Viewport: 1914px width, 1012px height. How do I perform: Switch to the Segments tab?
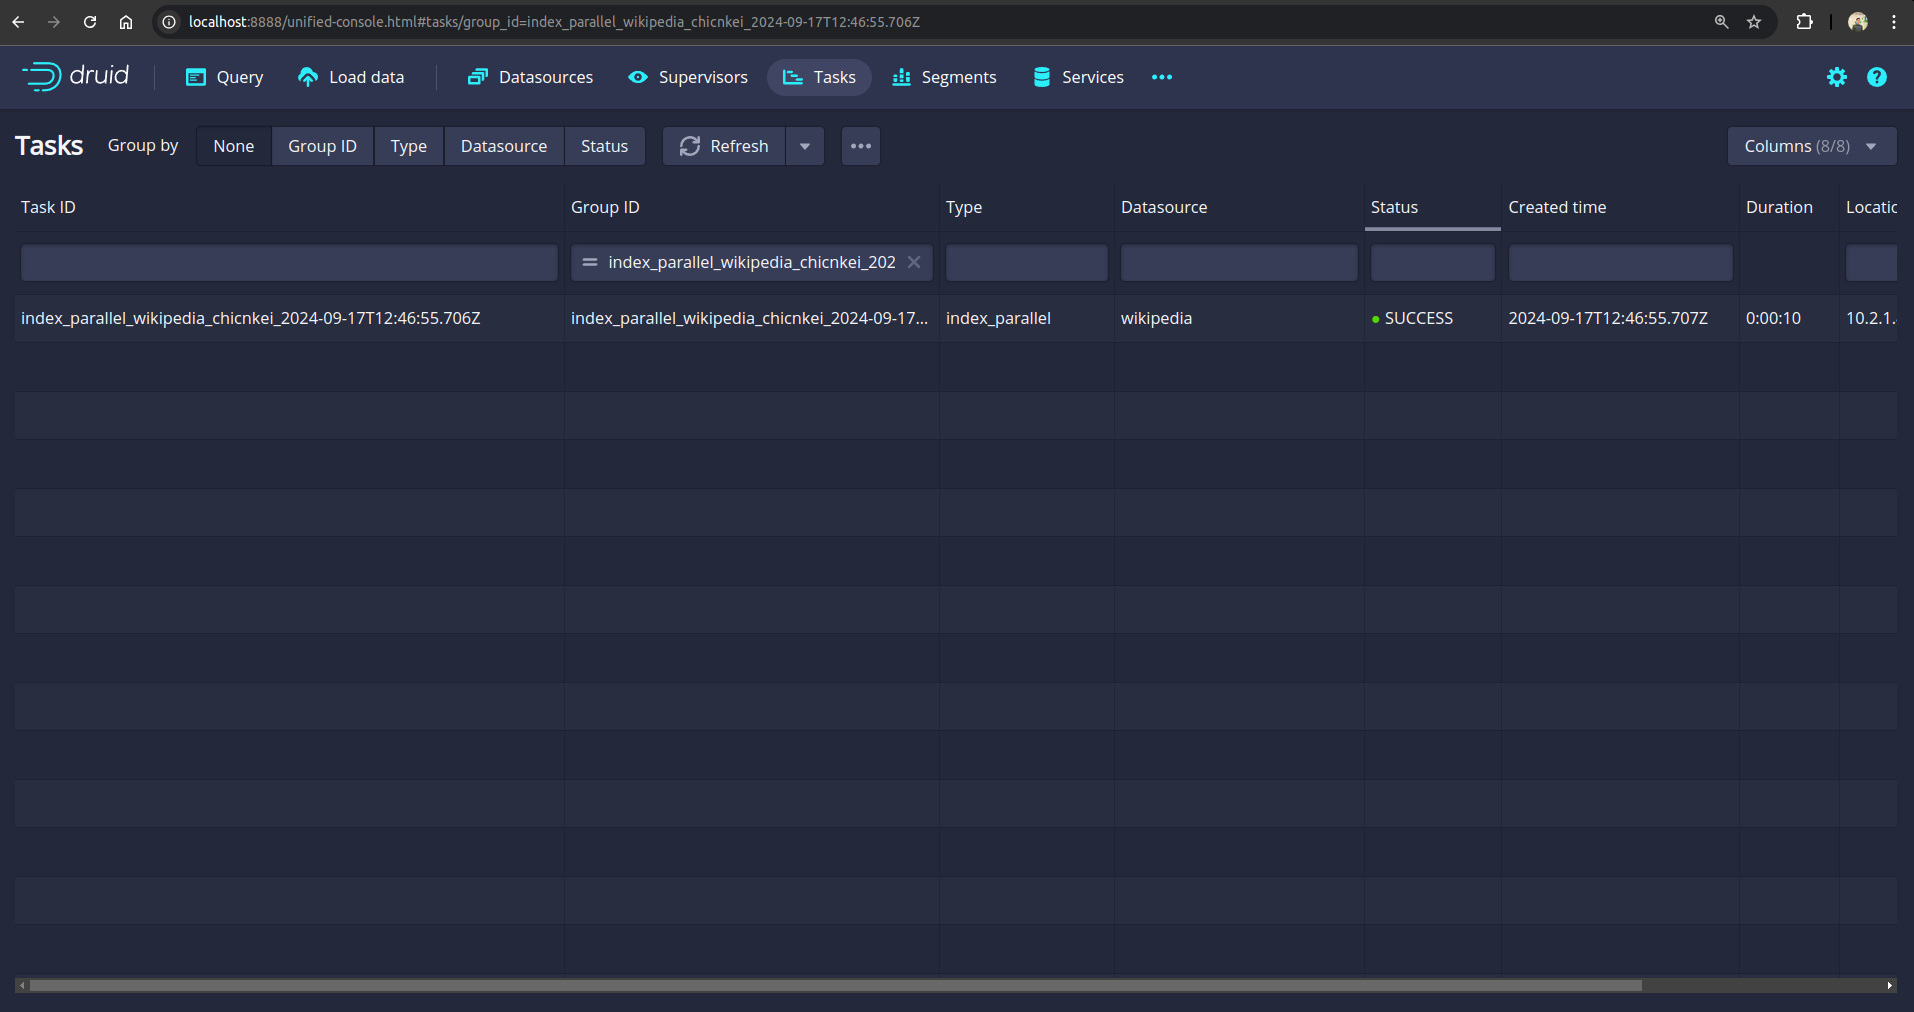[944, 77]
